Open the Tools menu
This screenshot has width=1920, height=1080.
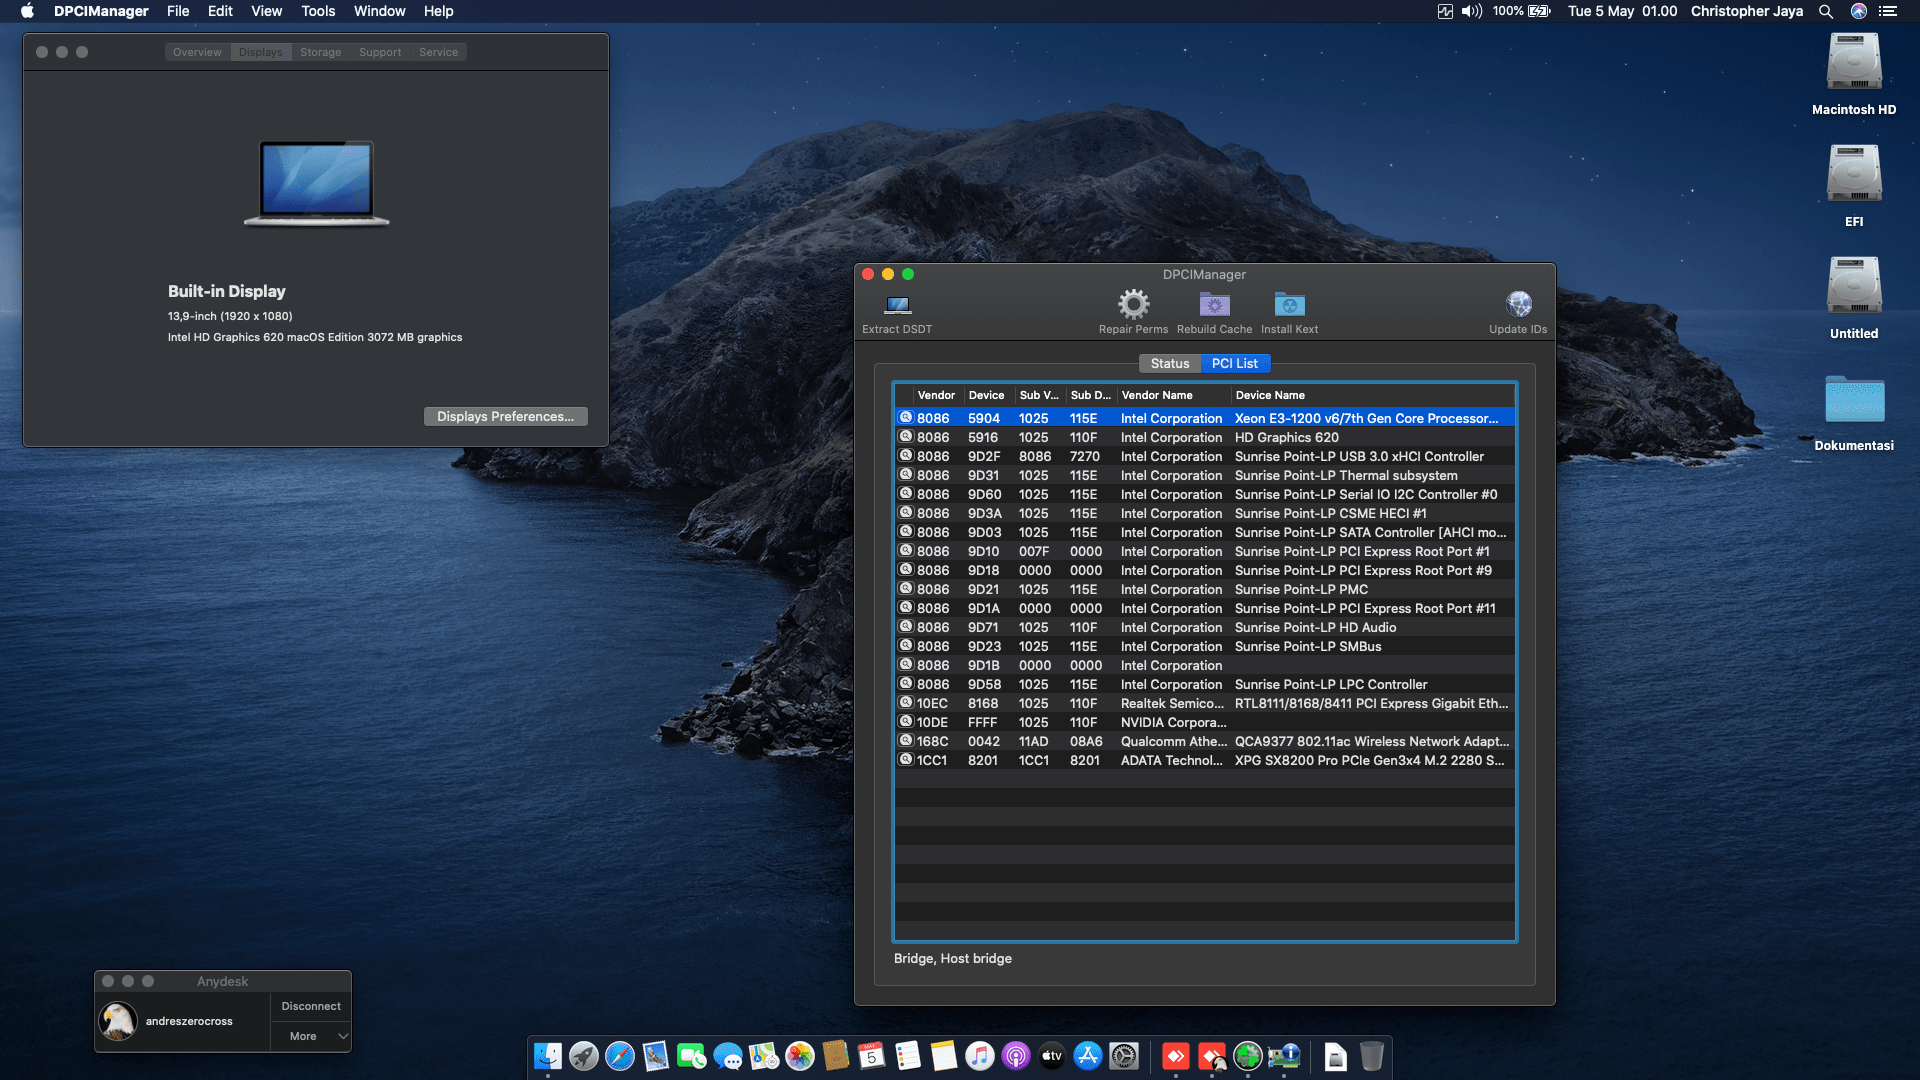318,11
